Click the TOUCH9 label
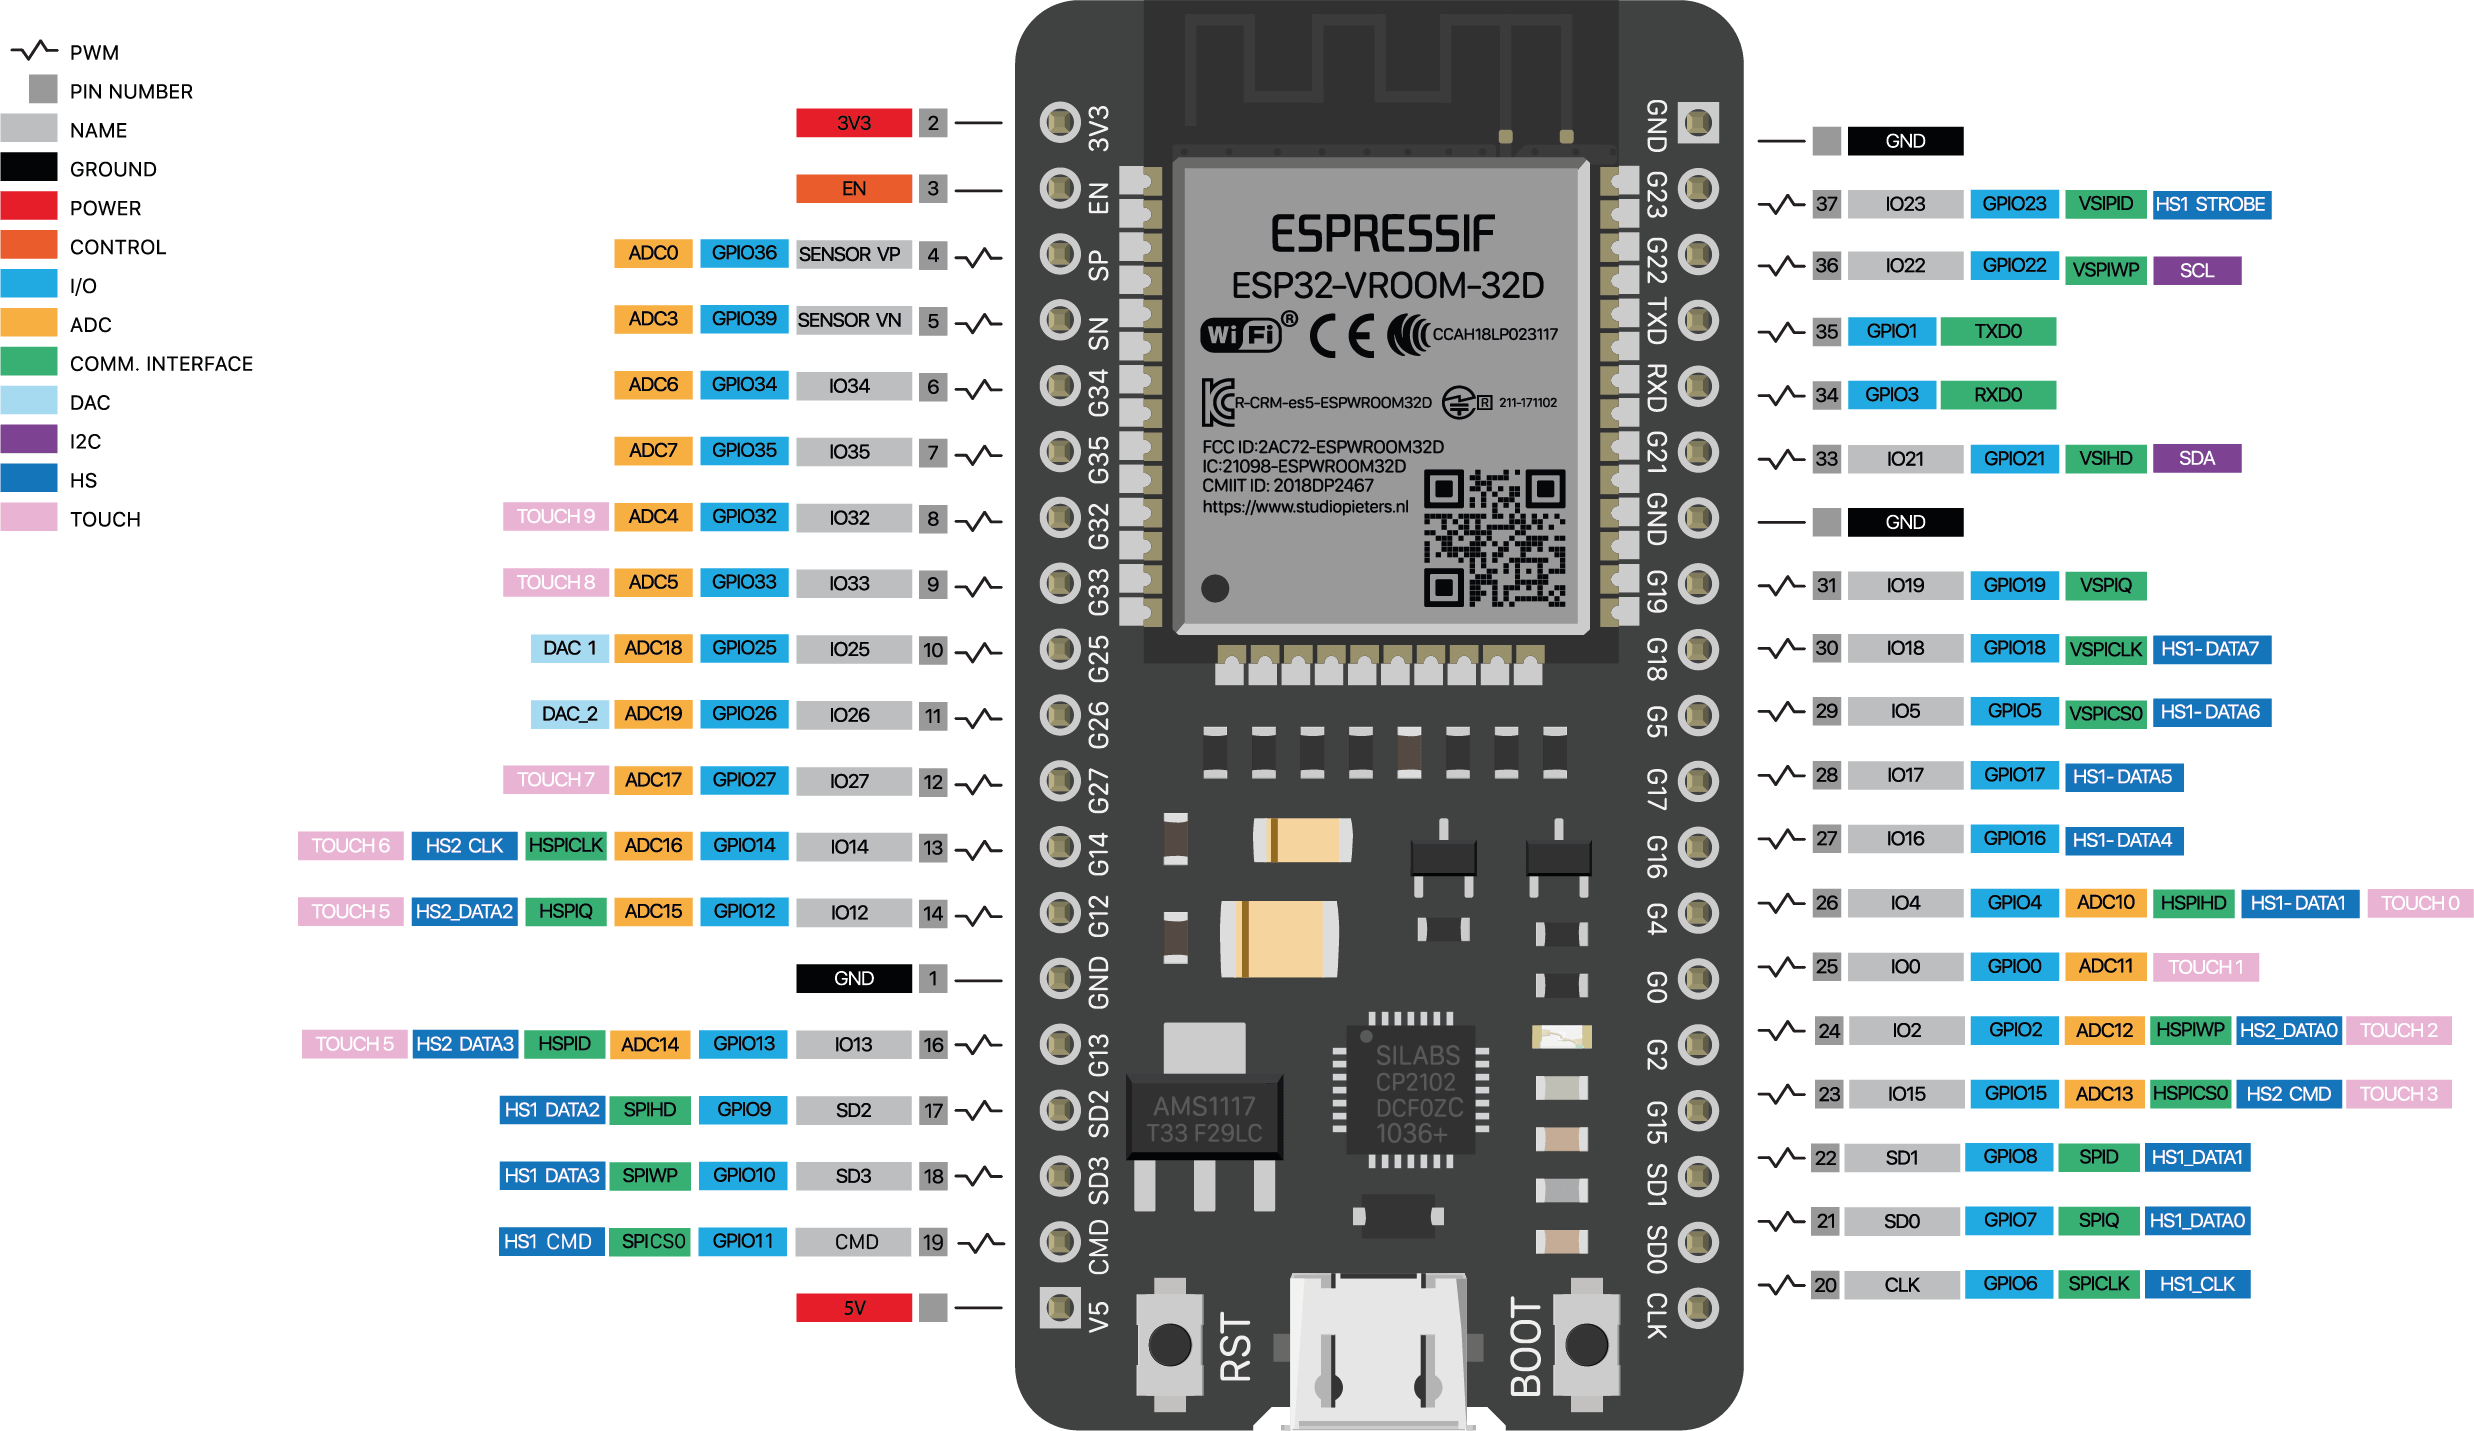The image size is (2474, 1431). point(555,516)
